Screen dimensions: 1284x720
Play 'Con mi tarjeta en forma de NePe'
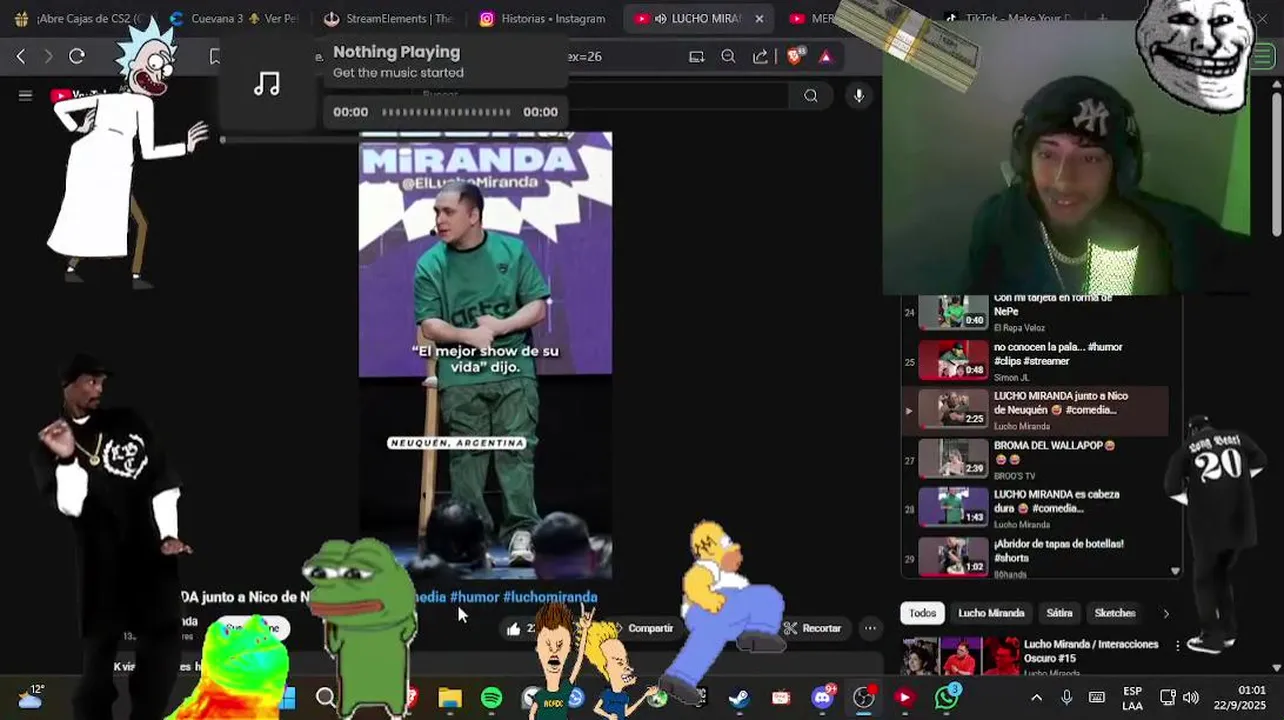(1035, 312)
